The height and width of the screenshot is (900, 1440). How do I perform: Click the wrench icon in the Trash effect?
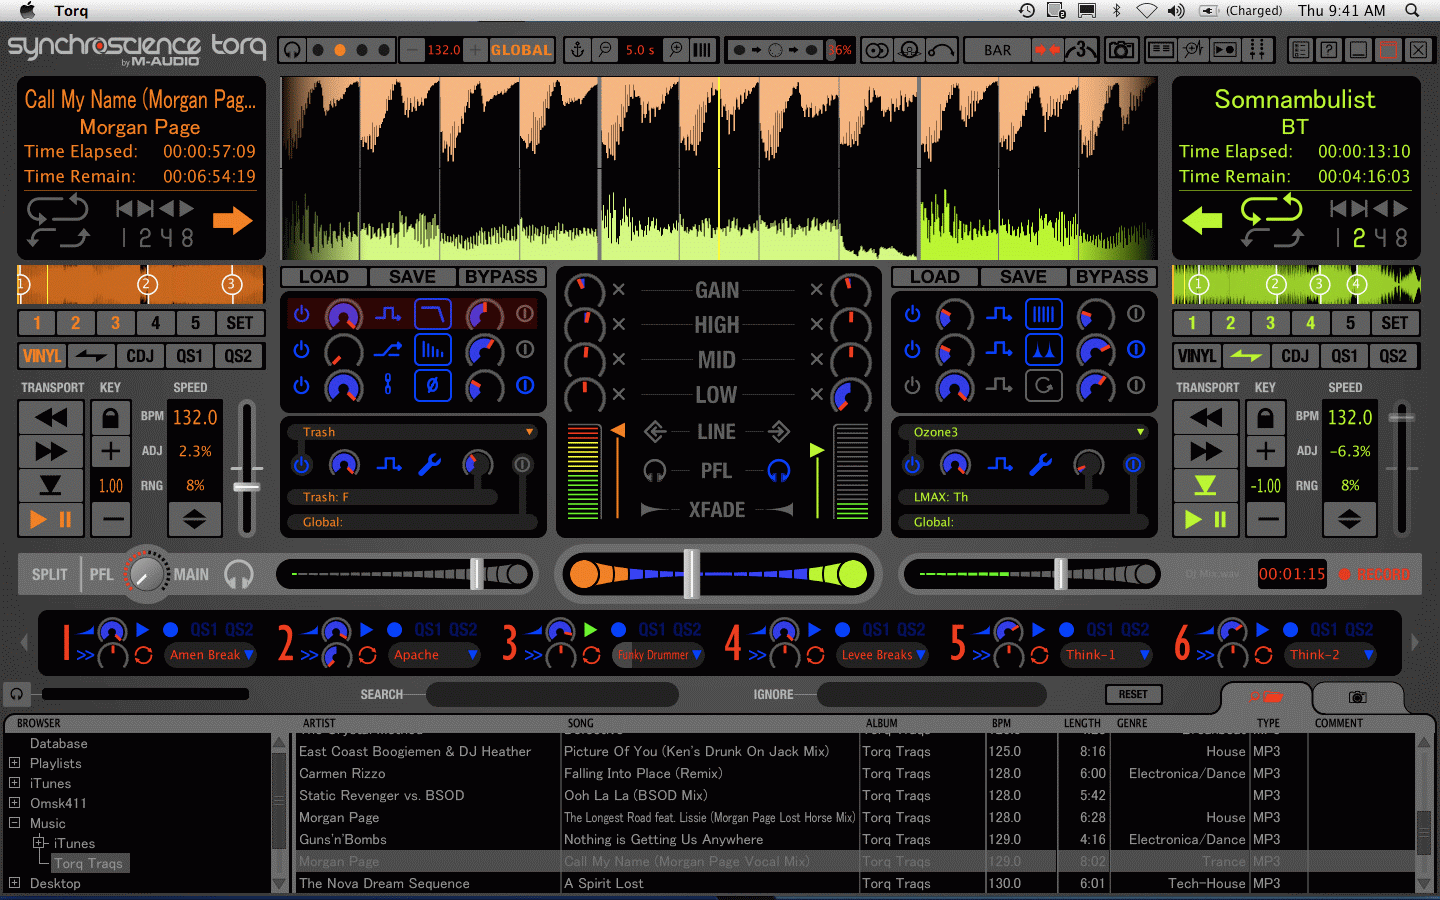(x=430, y=464)
